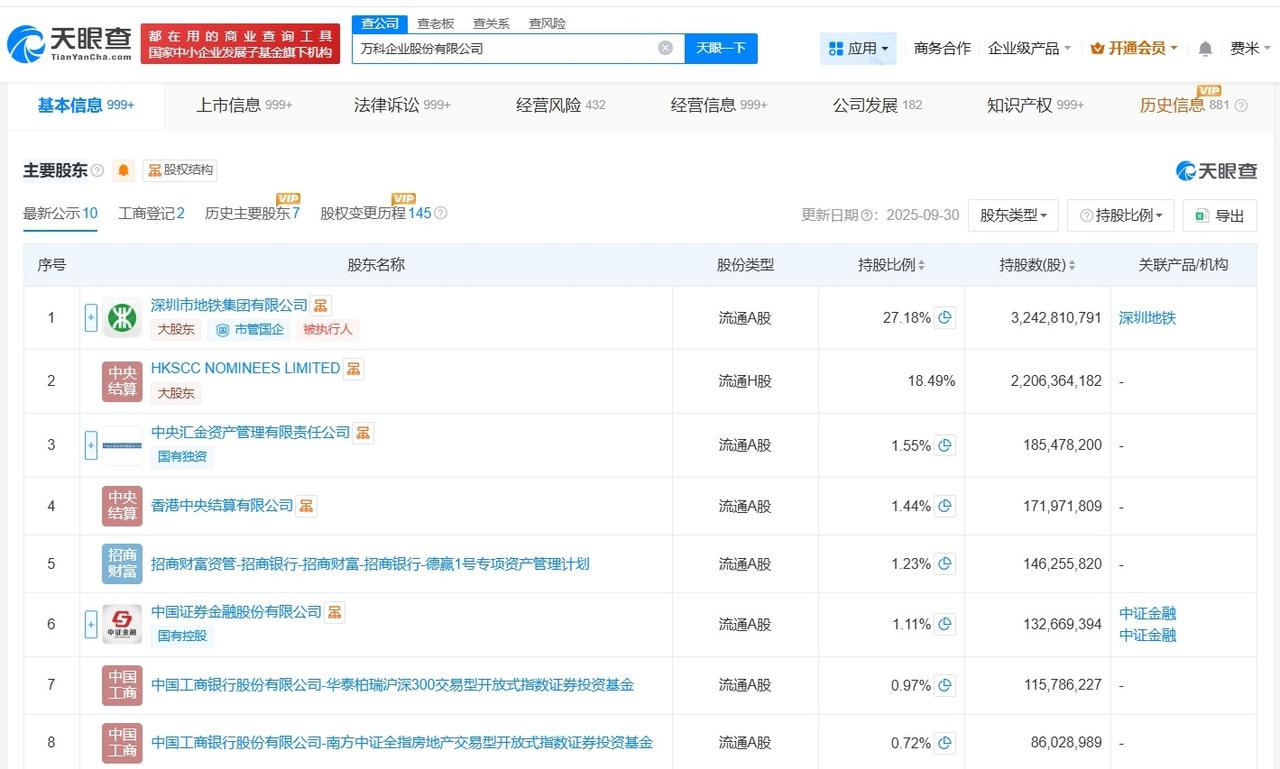The height and width of the screenshot is (769, 1280).
Task: Clear the search box with X icon
Action: 665,48
